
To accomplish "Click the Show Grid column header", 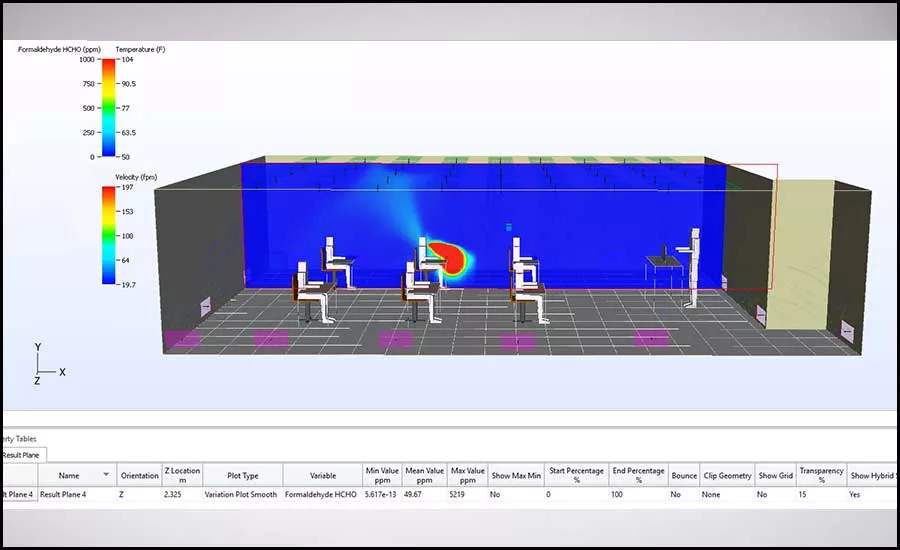I will coord(775,475).
